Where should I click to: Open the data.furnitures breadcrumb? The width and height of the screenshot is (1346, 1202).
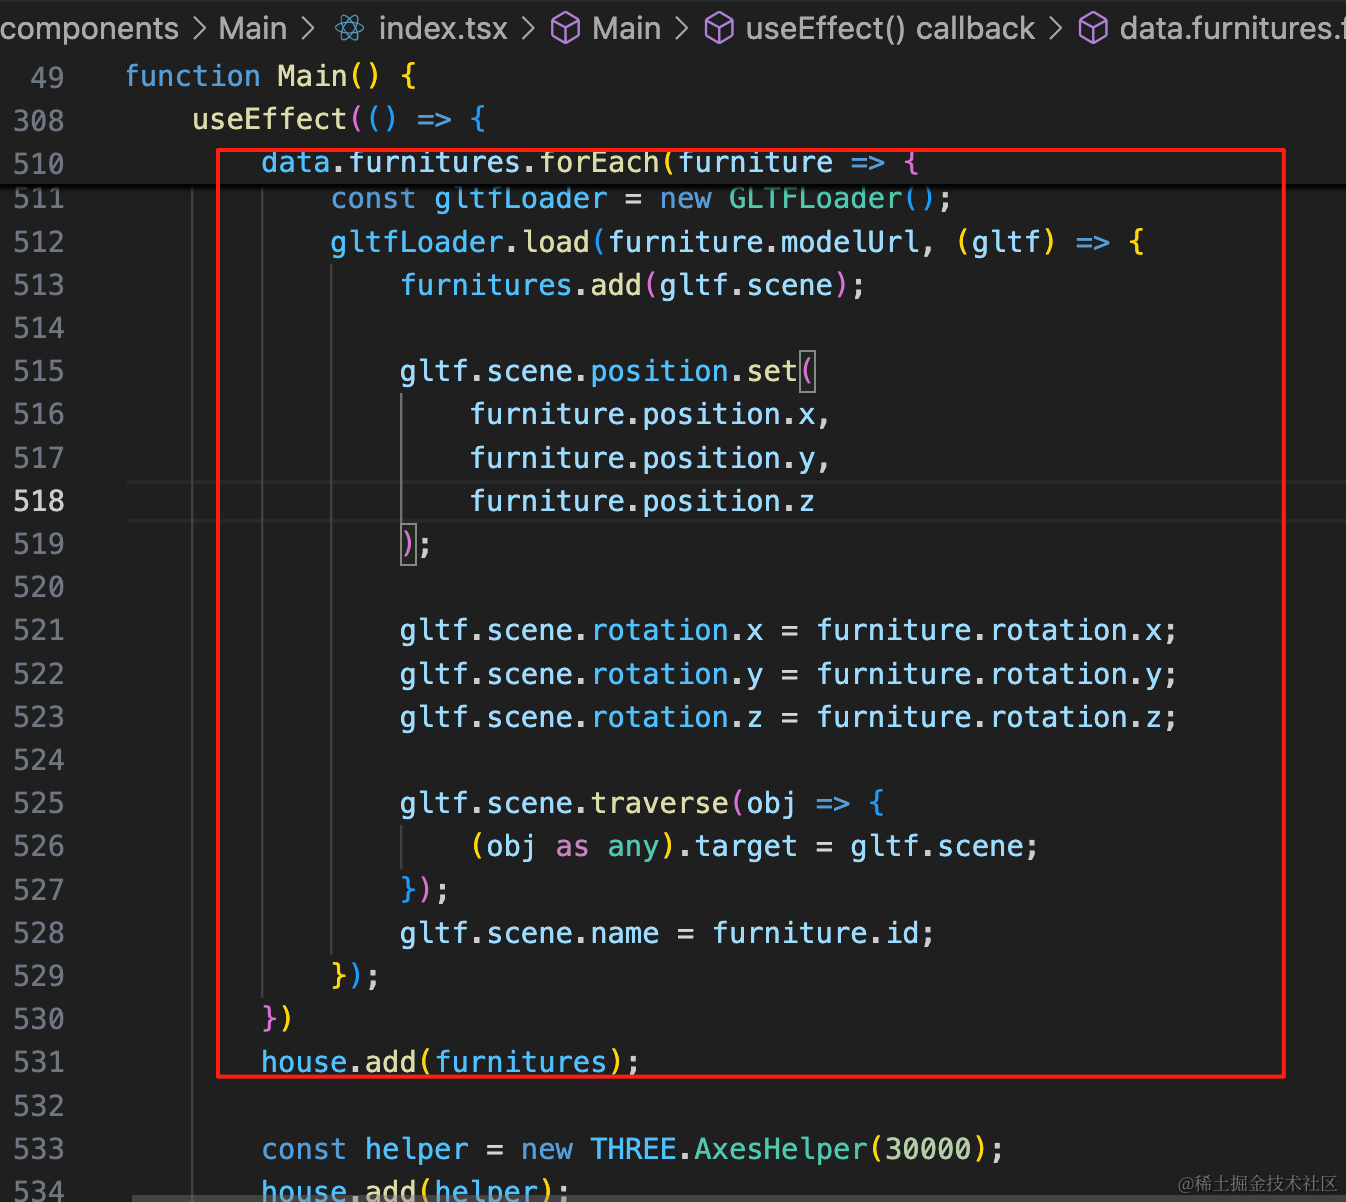click(x=1232, y=28)
